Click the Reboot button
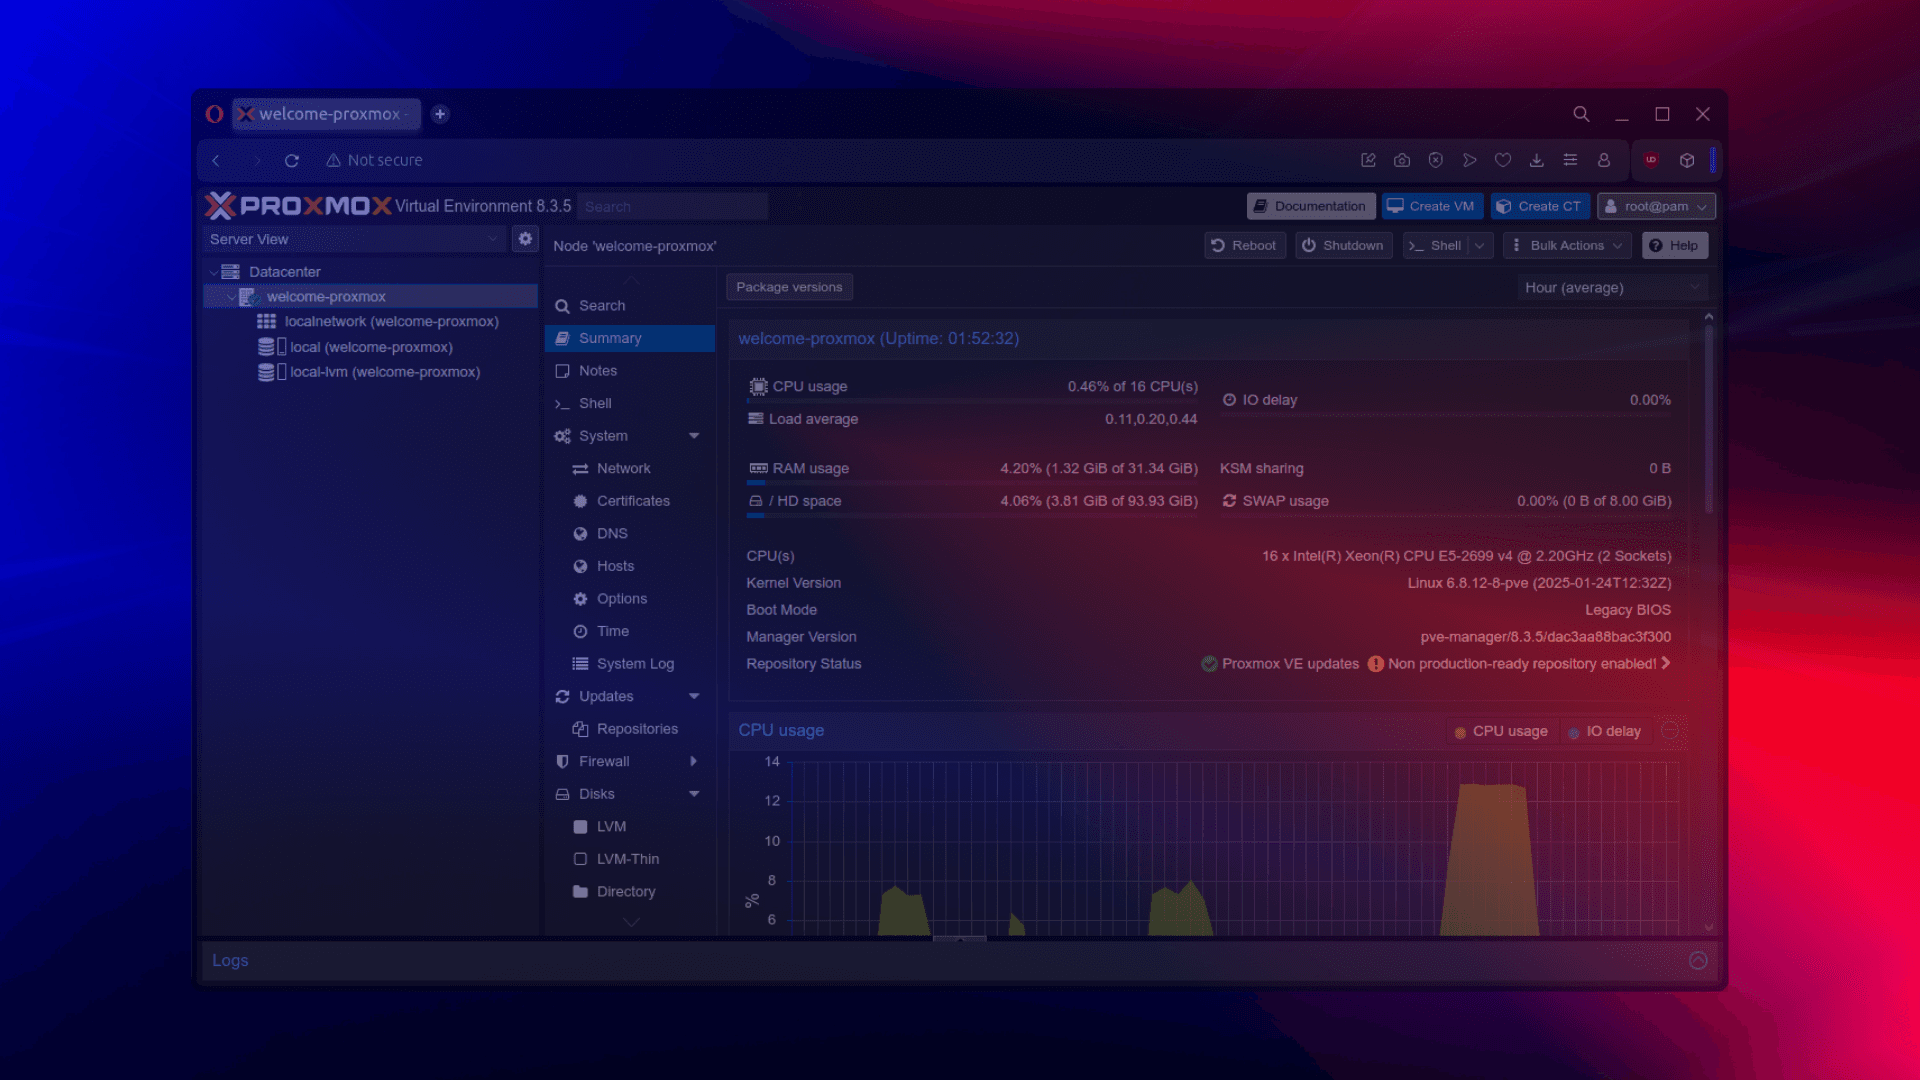 (x=1243, y=245)
